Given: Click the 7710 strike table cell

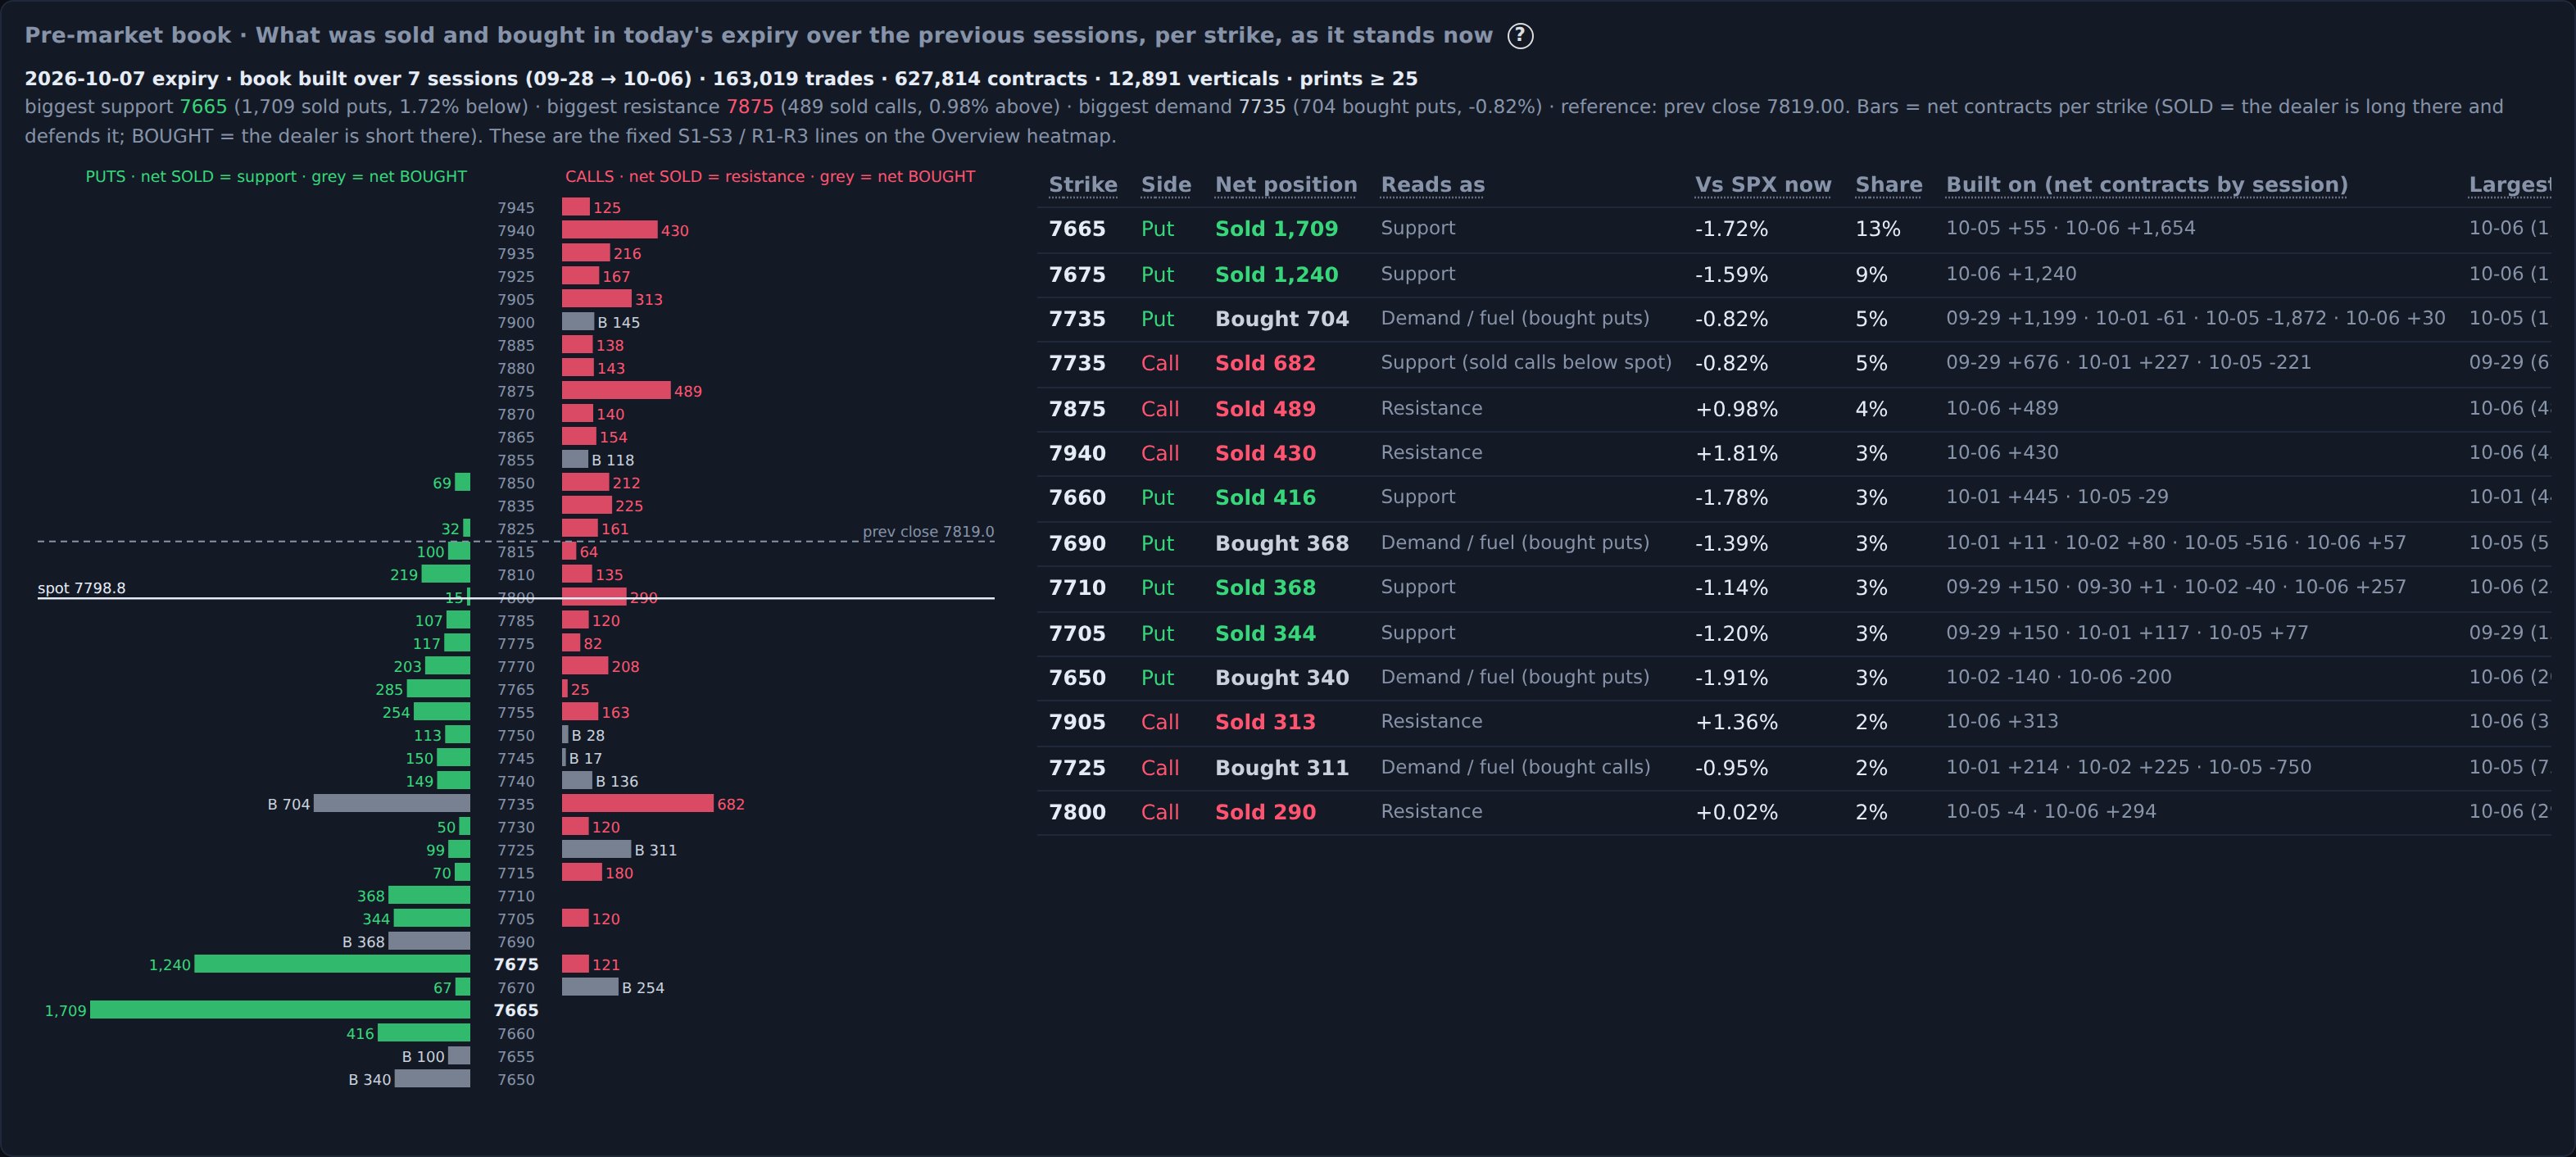Looking at the screenshot, I should click(1077, 588).
